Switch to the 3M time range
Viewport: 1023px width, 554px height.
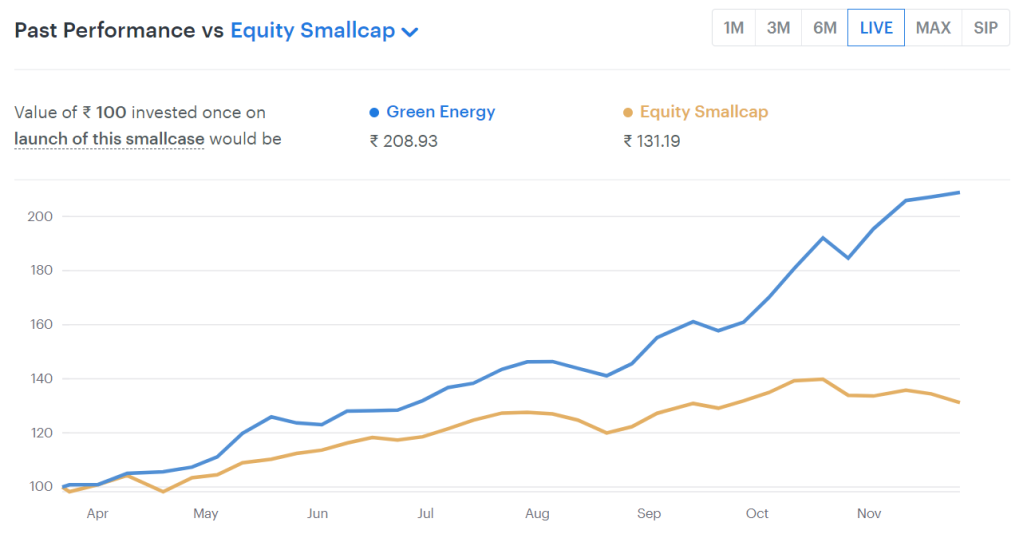pyautogui.click(x=778, y=28)
